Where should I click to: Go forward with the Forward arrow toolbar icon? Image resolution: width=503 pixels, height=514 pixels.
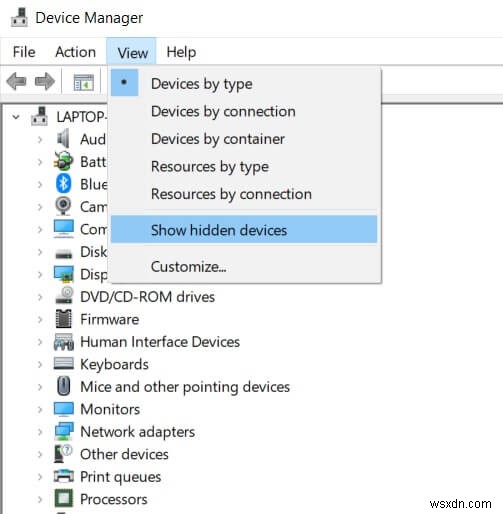(45, 81)
